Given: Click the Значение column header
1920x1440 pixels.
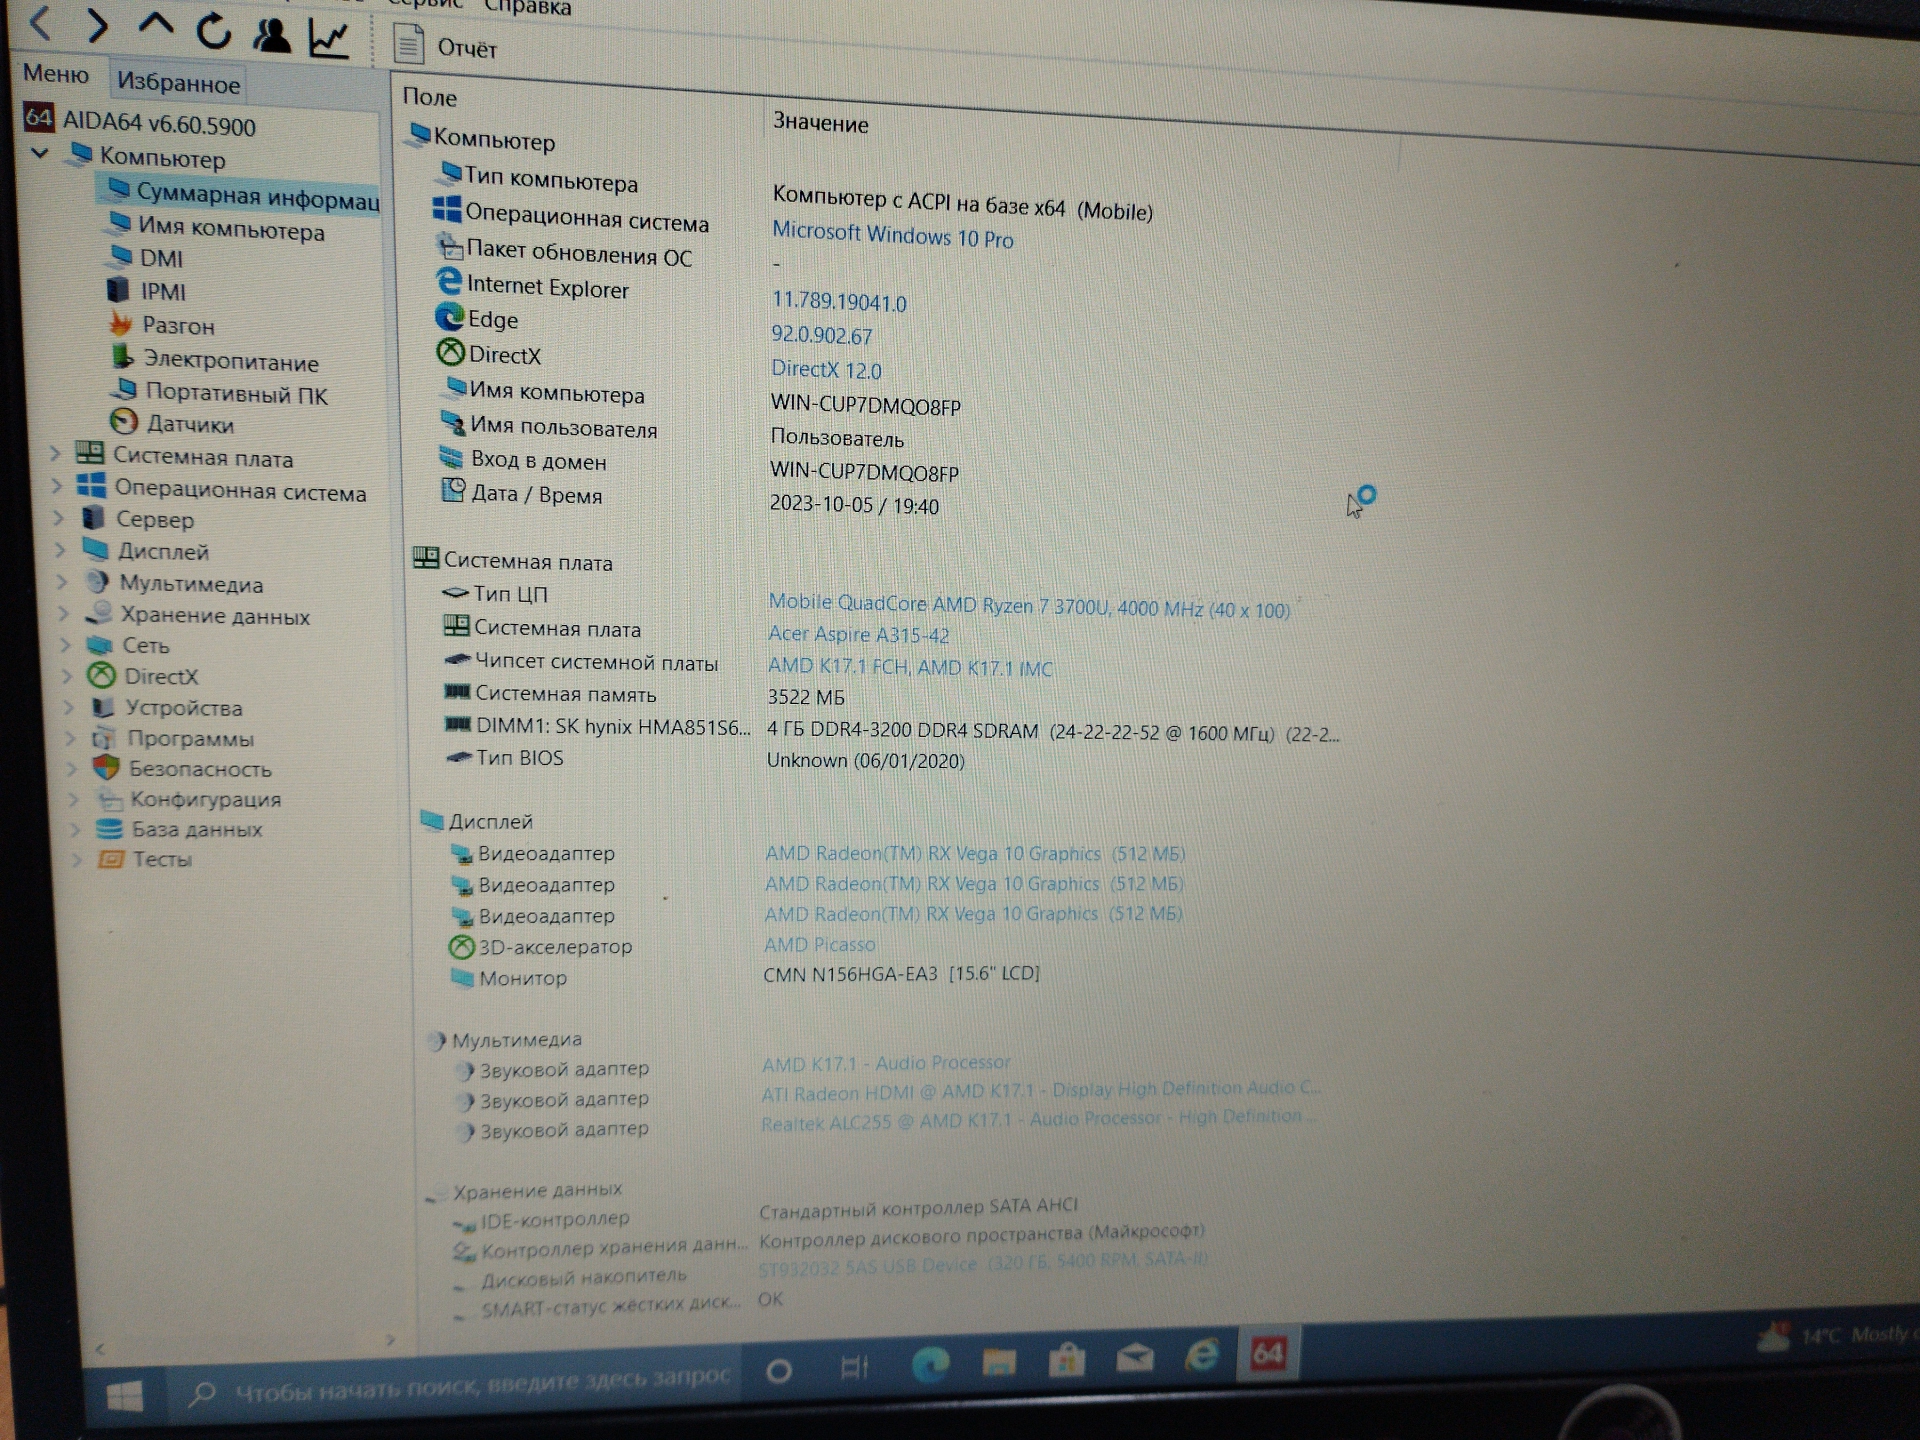Looking at the screenshot, I should coord(821,123).
